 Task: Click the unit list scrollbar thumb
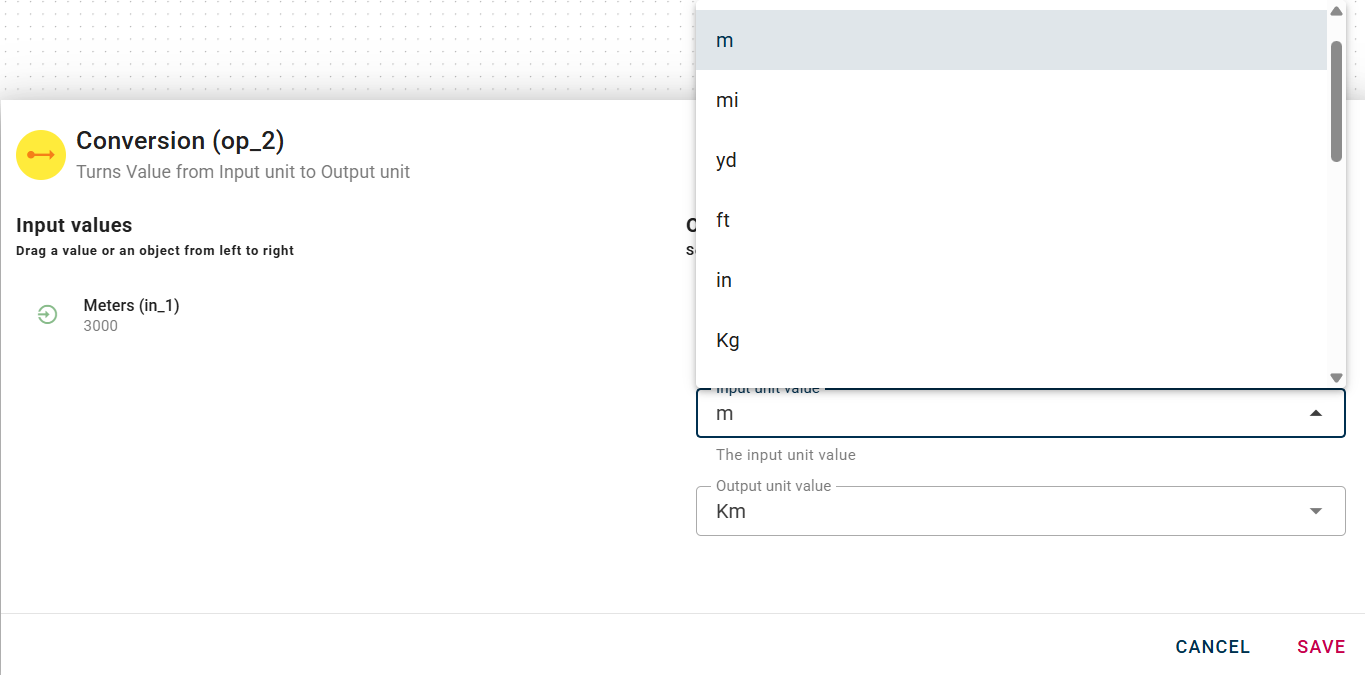1336,100
